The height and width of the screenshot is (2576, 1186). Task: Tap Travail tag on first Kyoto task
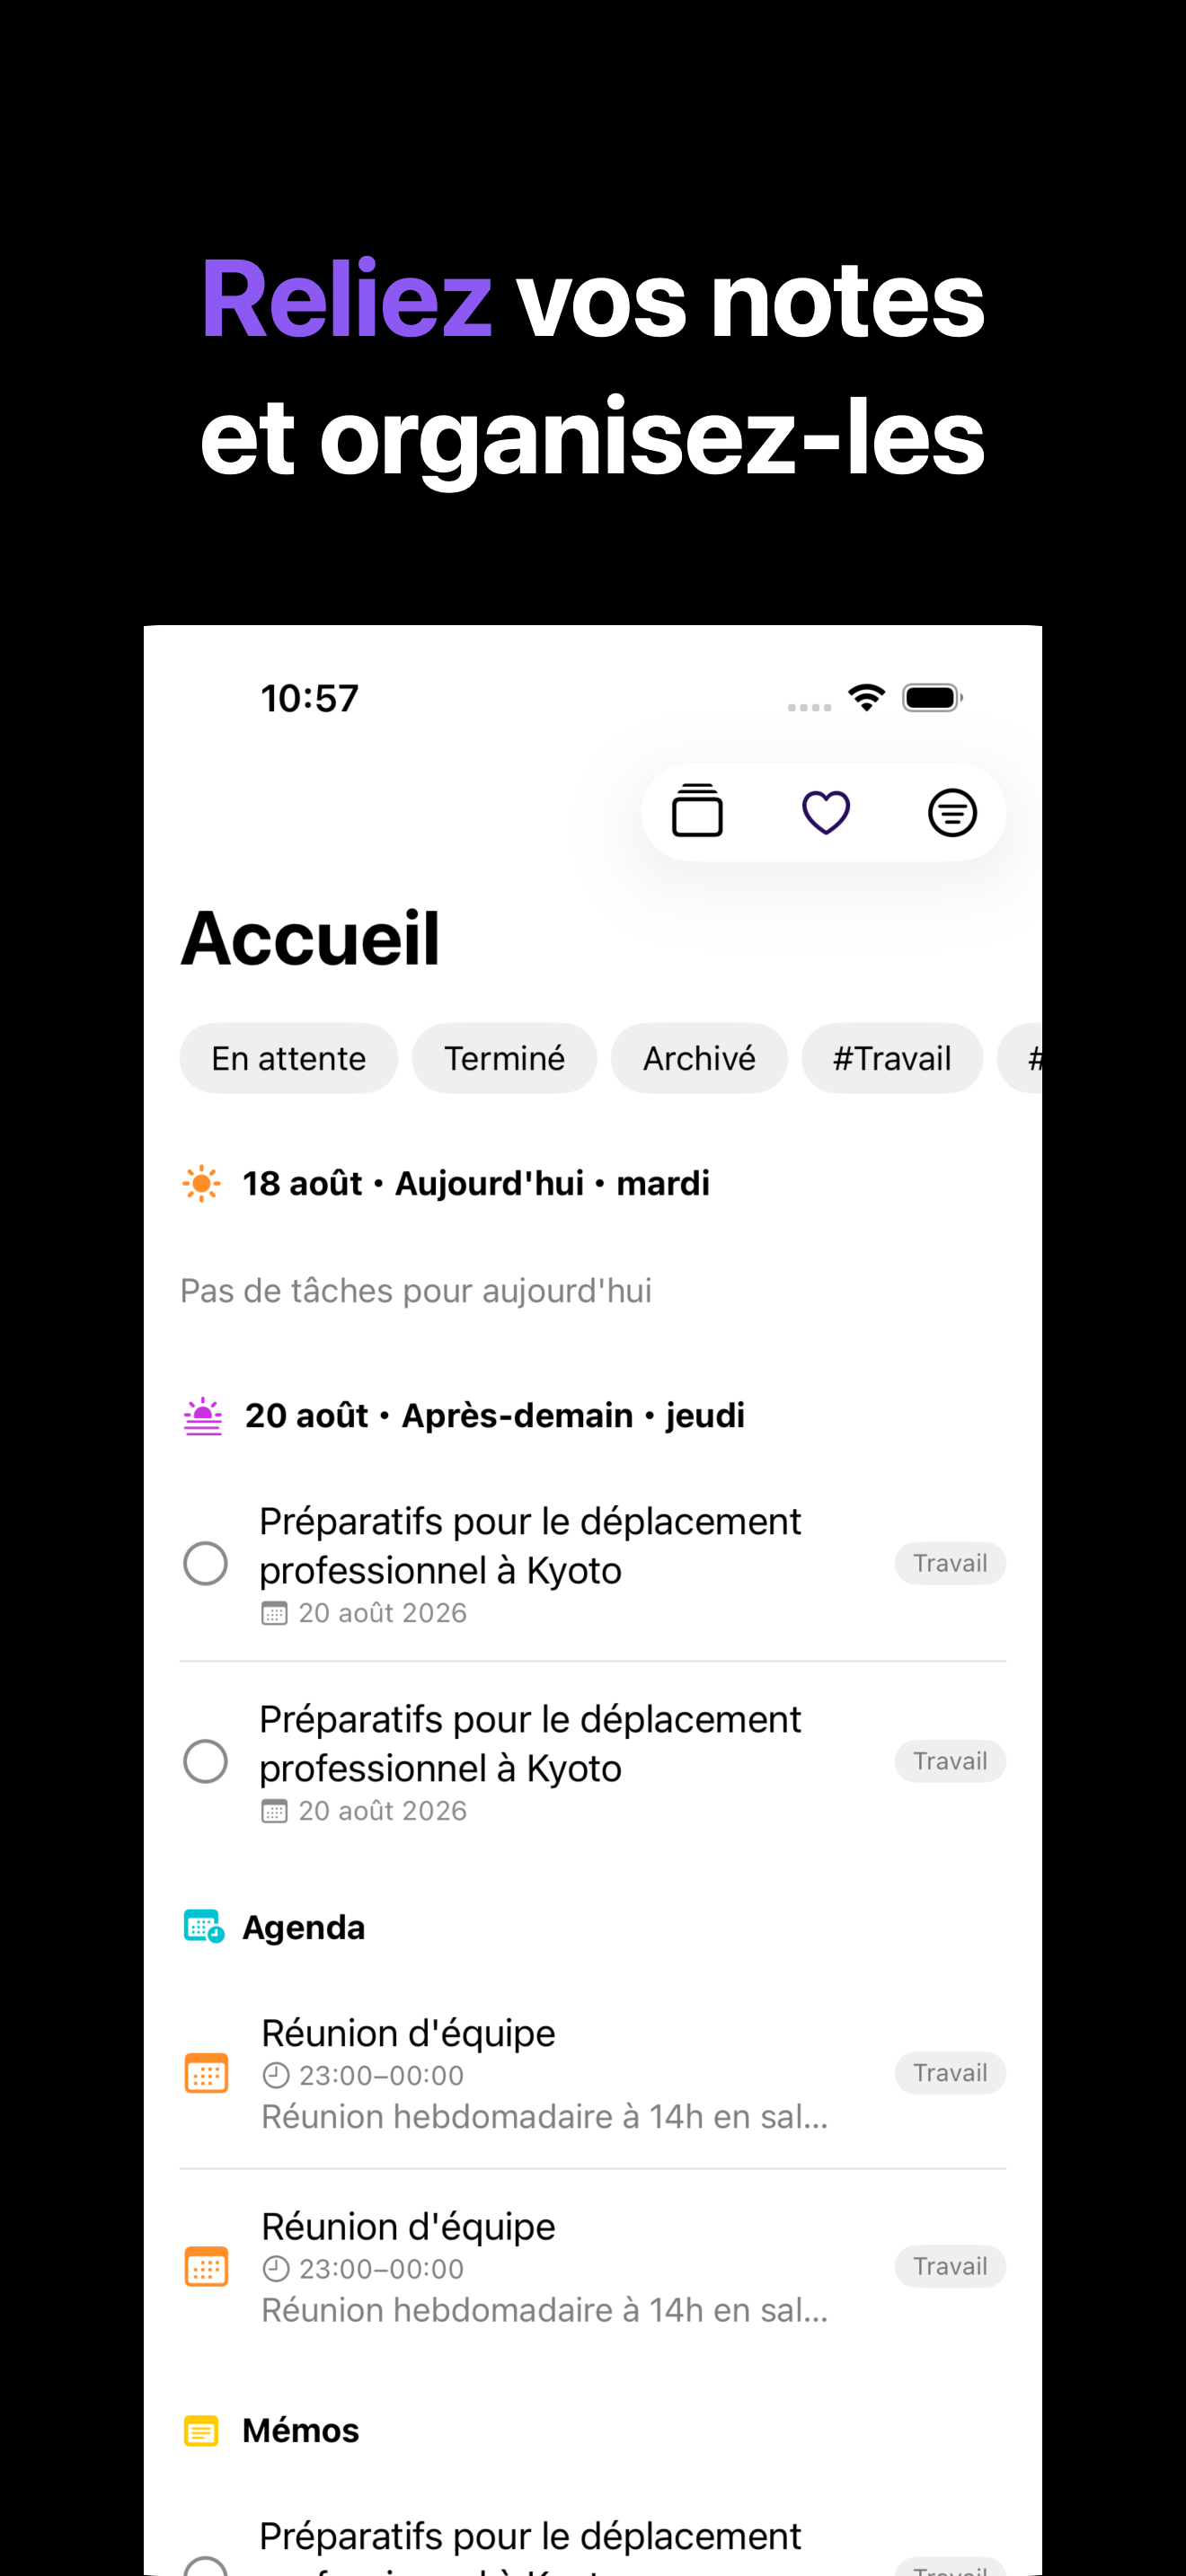[x=950, y=1563]
